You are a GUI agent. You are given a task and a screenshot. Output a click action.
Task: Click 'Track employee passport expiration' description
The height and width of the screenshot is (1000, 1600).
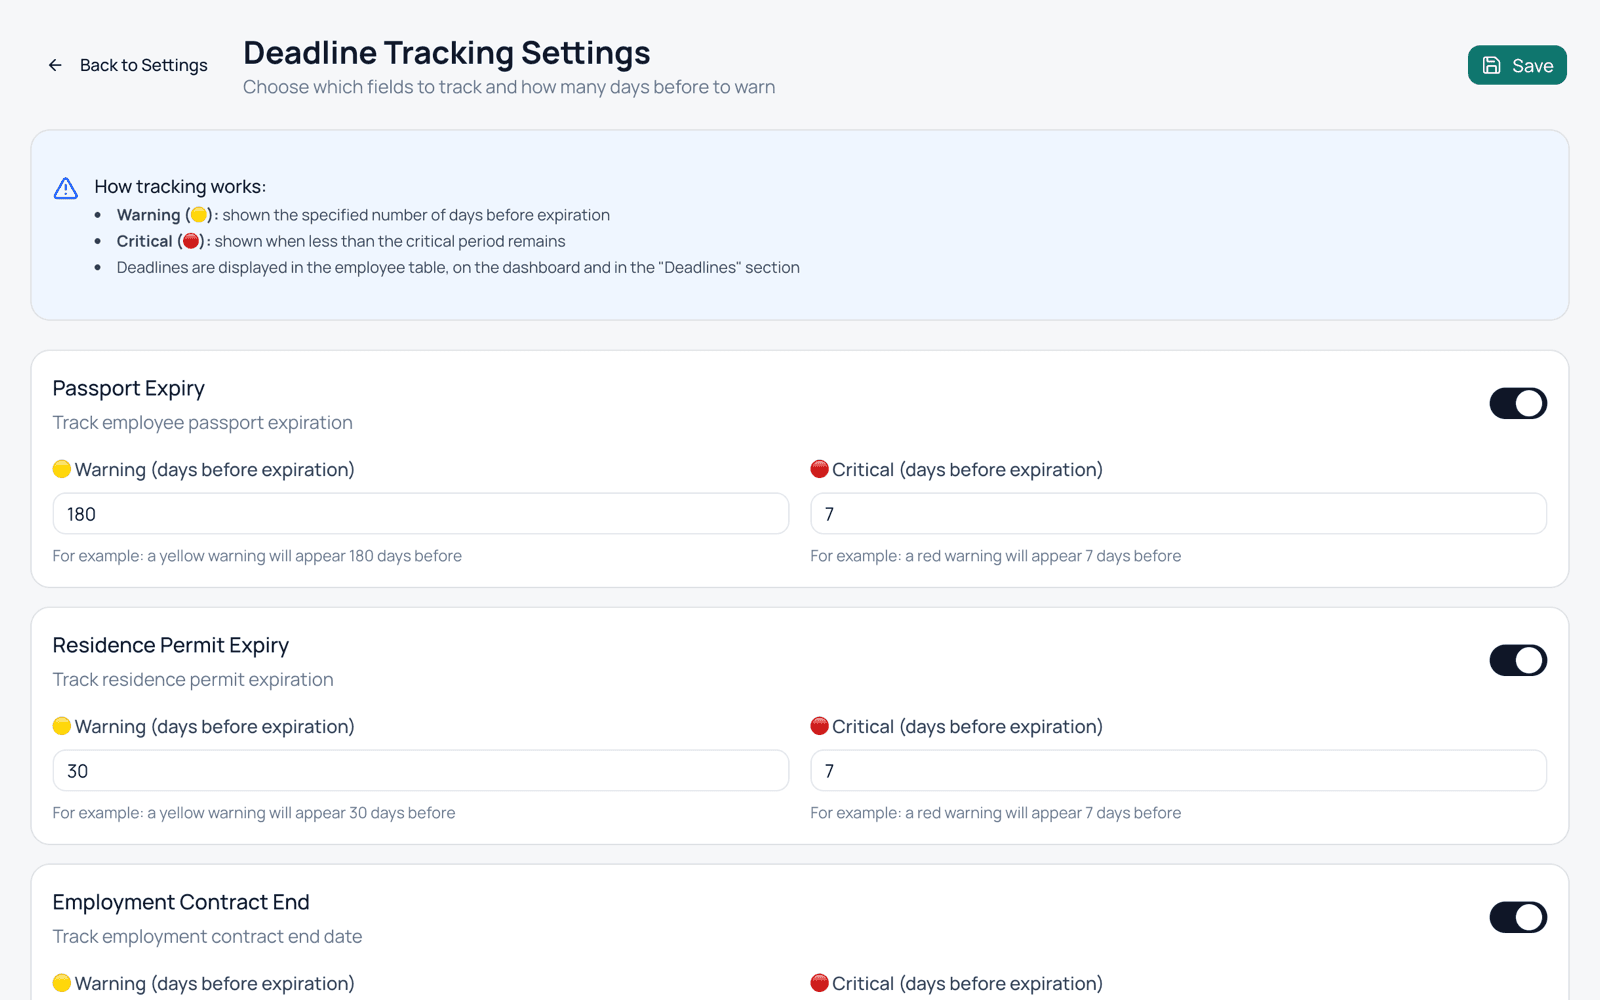(x=203, y=423)
